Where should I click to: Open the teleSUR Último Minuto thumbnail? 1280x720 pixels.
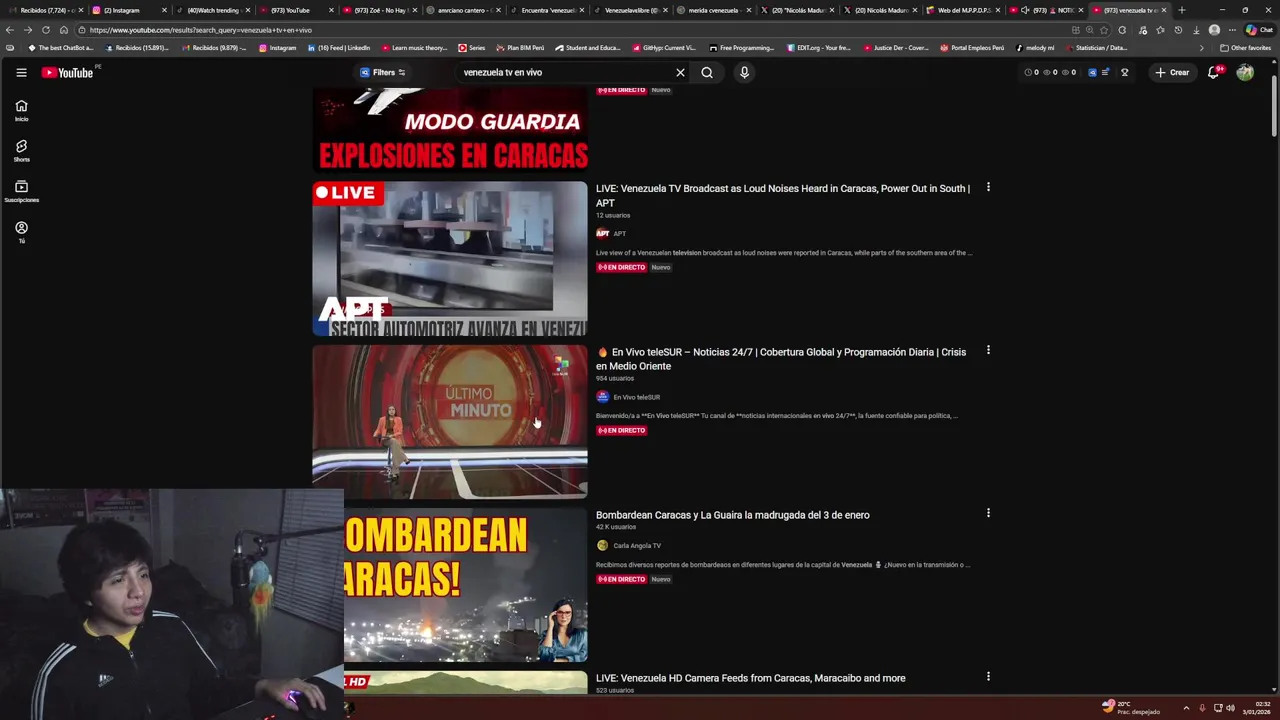[x=450, y=421]
